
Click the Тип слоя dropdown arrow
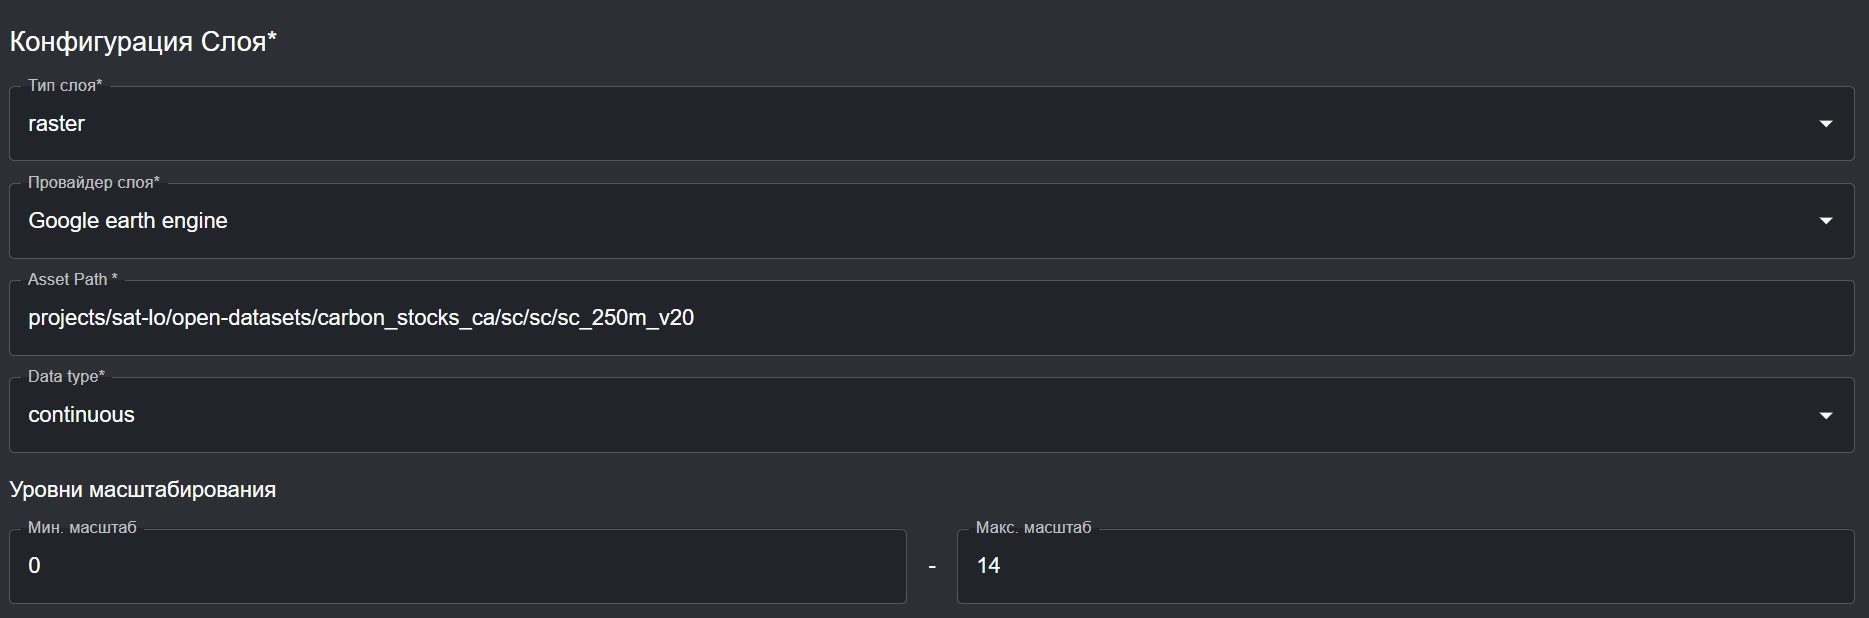coord(1825,124)
